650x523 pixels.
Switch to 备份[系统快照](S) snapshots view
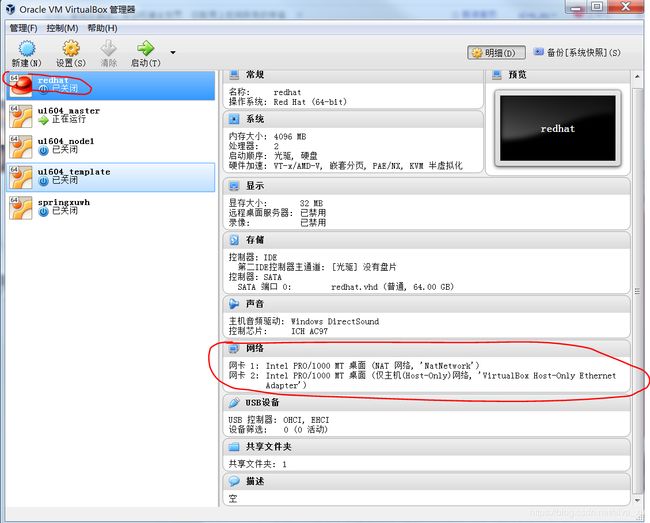pyautogui.click(x=577, y=53)
